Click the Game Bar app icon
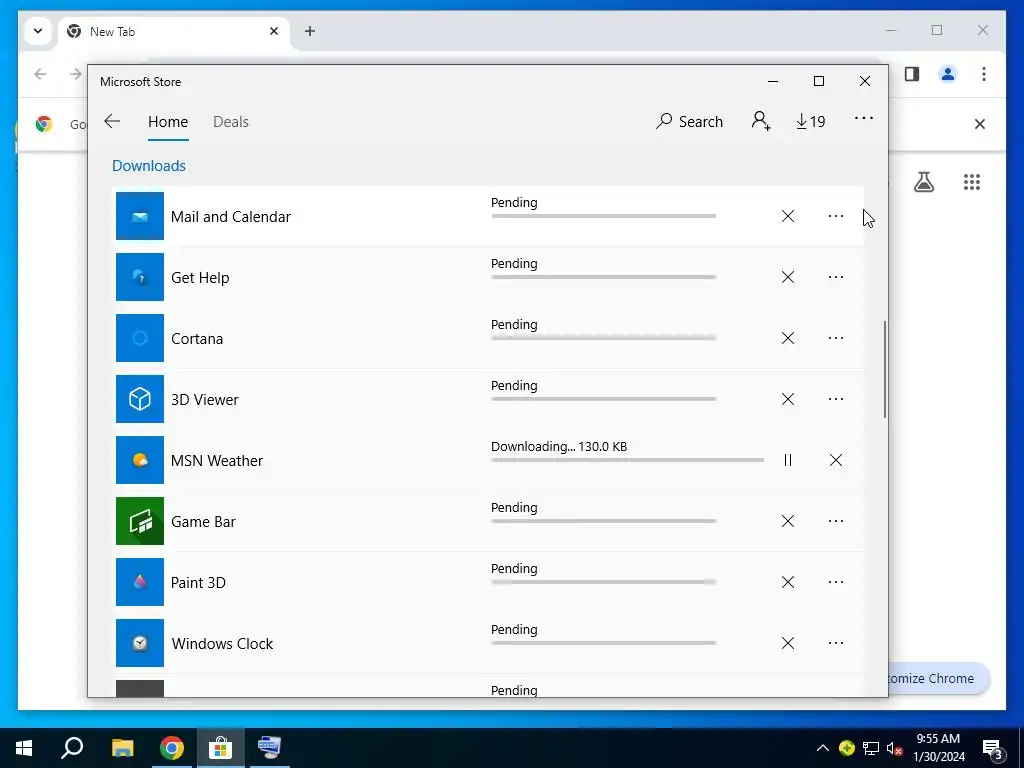The width and height of the screenshot is (1024, 768). (x=140, y=521)
